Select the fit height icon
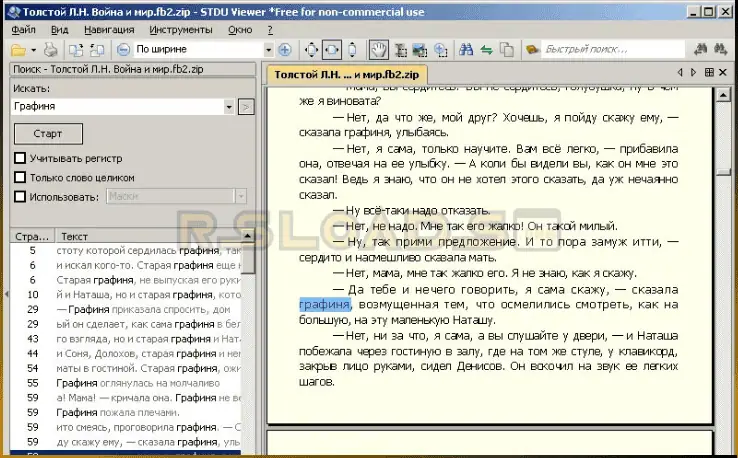 pyautogui.click(x=352, y=50)
